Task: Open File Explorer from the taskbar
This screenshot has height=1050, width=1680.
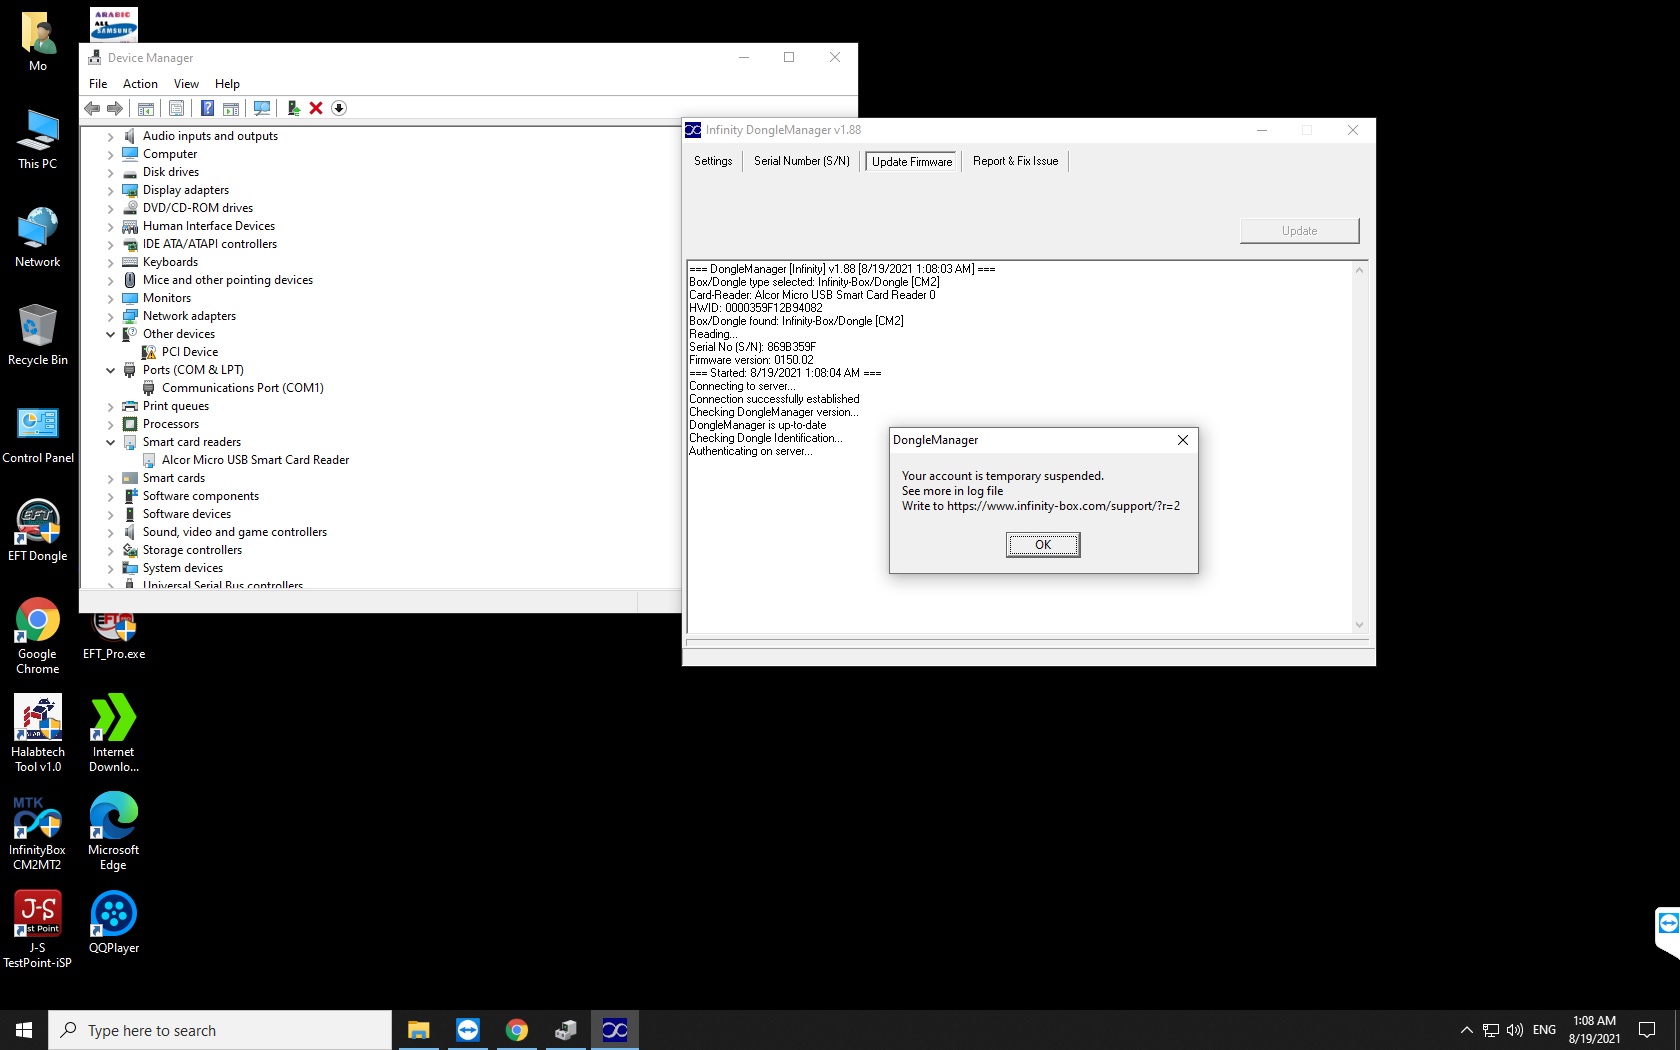Action: pos(419,1030)
